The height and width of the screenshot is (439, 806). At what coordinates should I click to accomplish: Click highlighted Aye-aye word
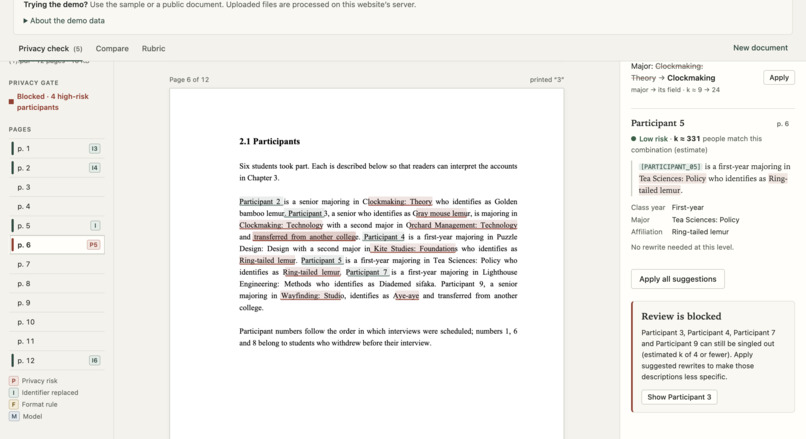click(406, 296)
